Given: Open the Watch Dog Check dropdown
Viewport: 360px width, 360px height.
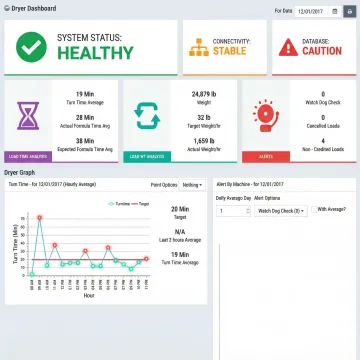Looking at the screenshot, I should click(281, 211).
